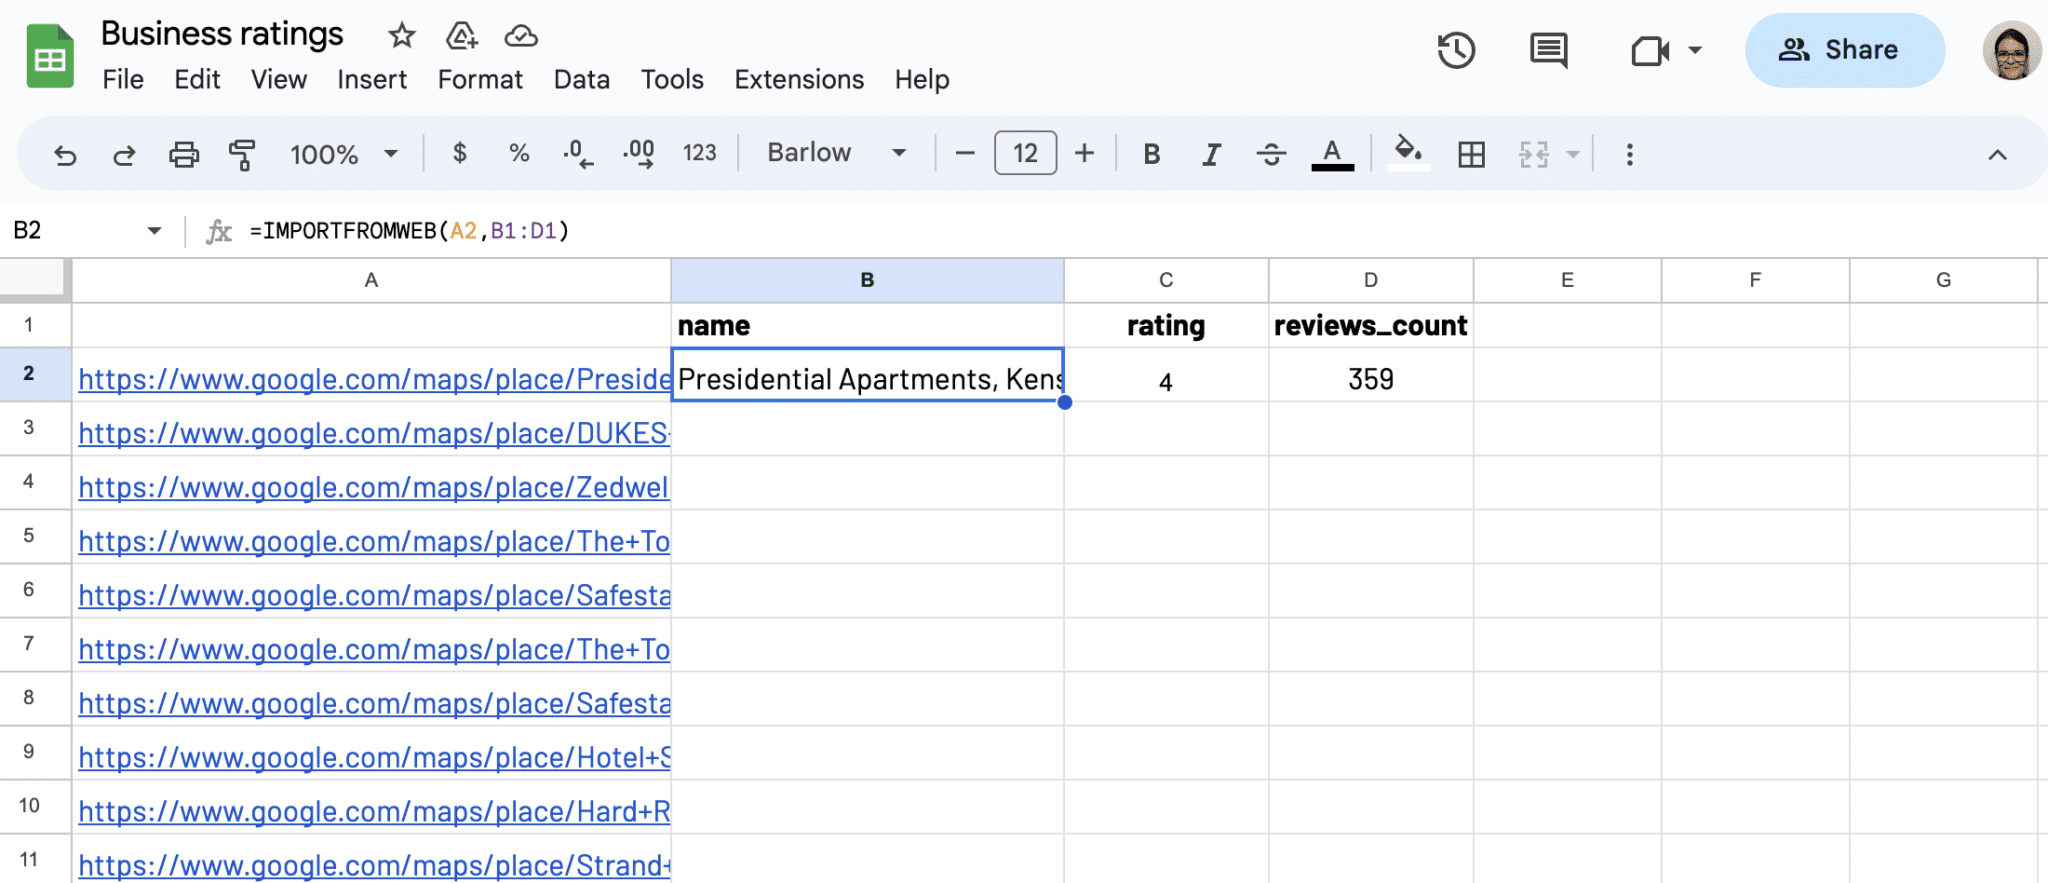Image resolution: width=2048 pixels, height=883 pixels.
Task: Click the merge cells icon
Action: pos(1534,154)
